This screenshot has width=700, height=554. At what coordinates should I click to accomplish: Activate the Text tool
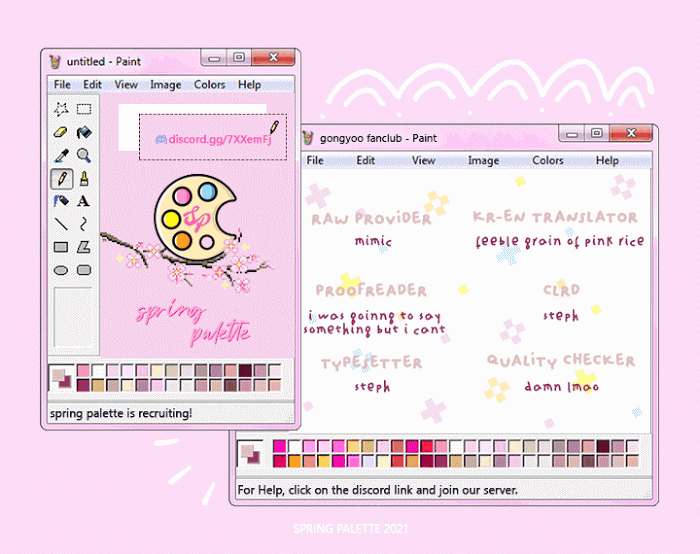click(x=84, y=201)
